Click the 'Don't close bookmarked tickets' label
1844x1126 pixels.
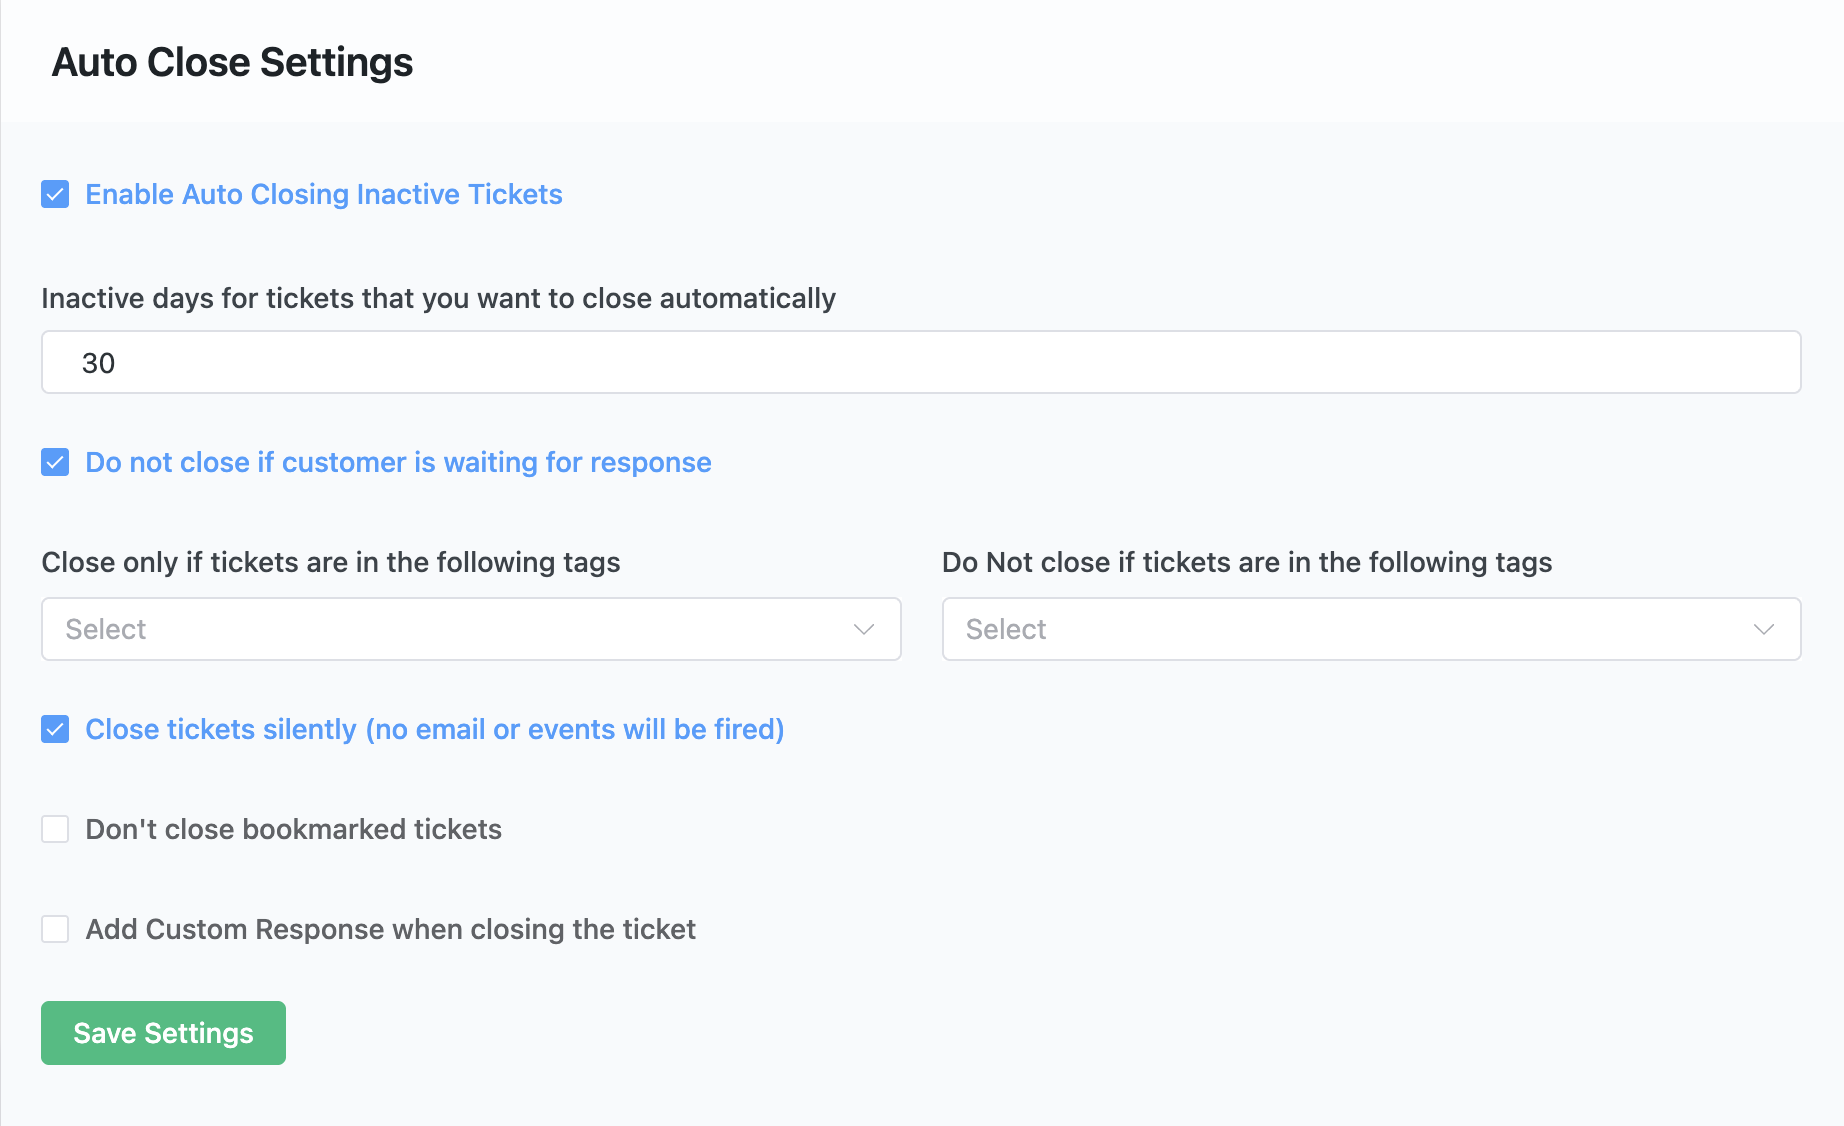pos(293,829)
